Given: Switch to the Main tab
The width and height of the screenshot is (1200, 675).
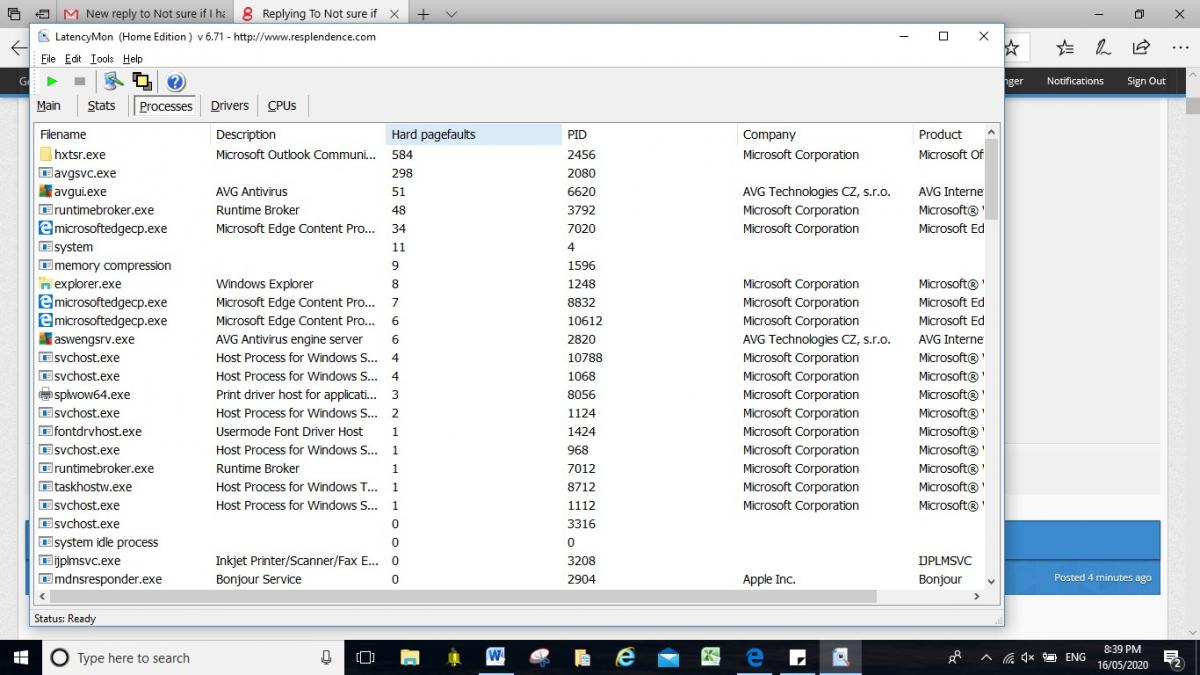Looking at the screenshot, I should click(49, 105).
